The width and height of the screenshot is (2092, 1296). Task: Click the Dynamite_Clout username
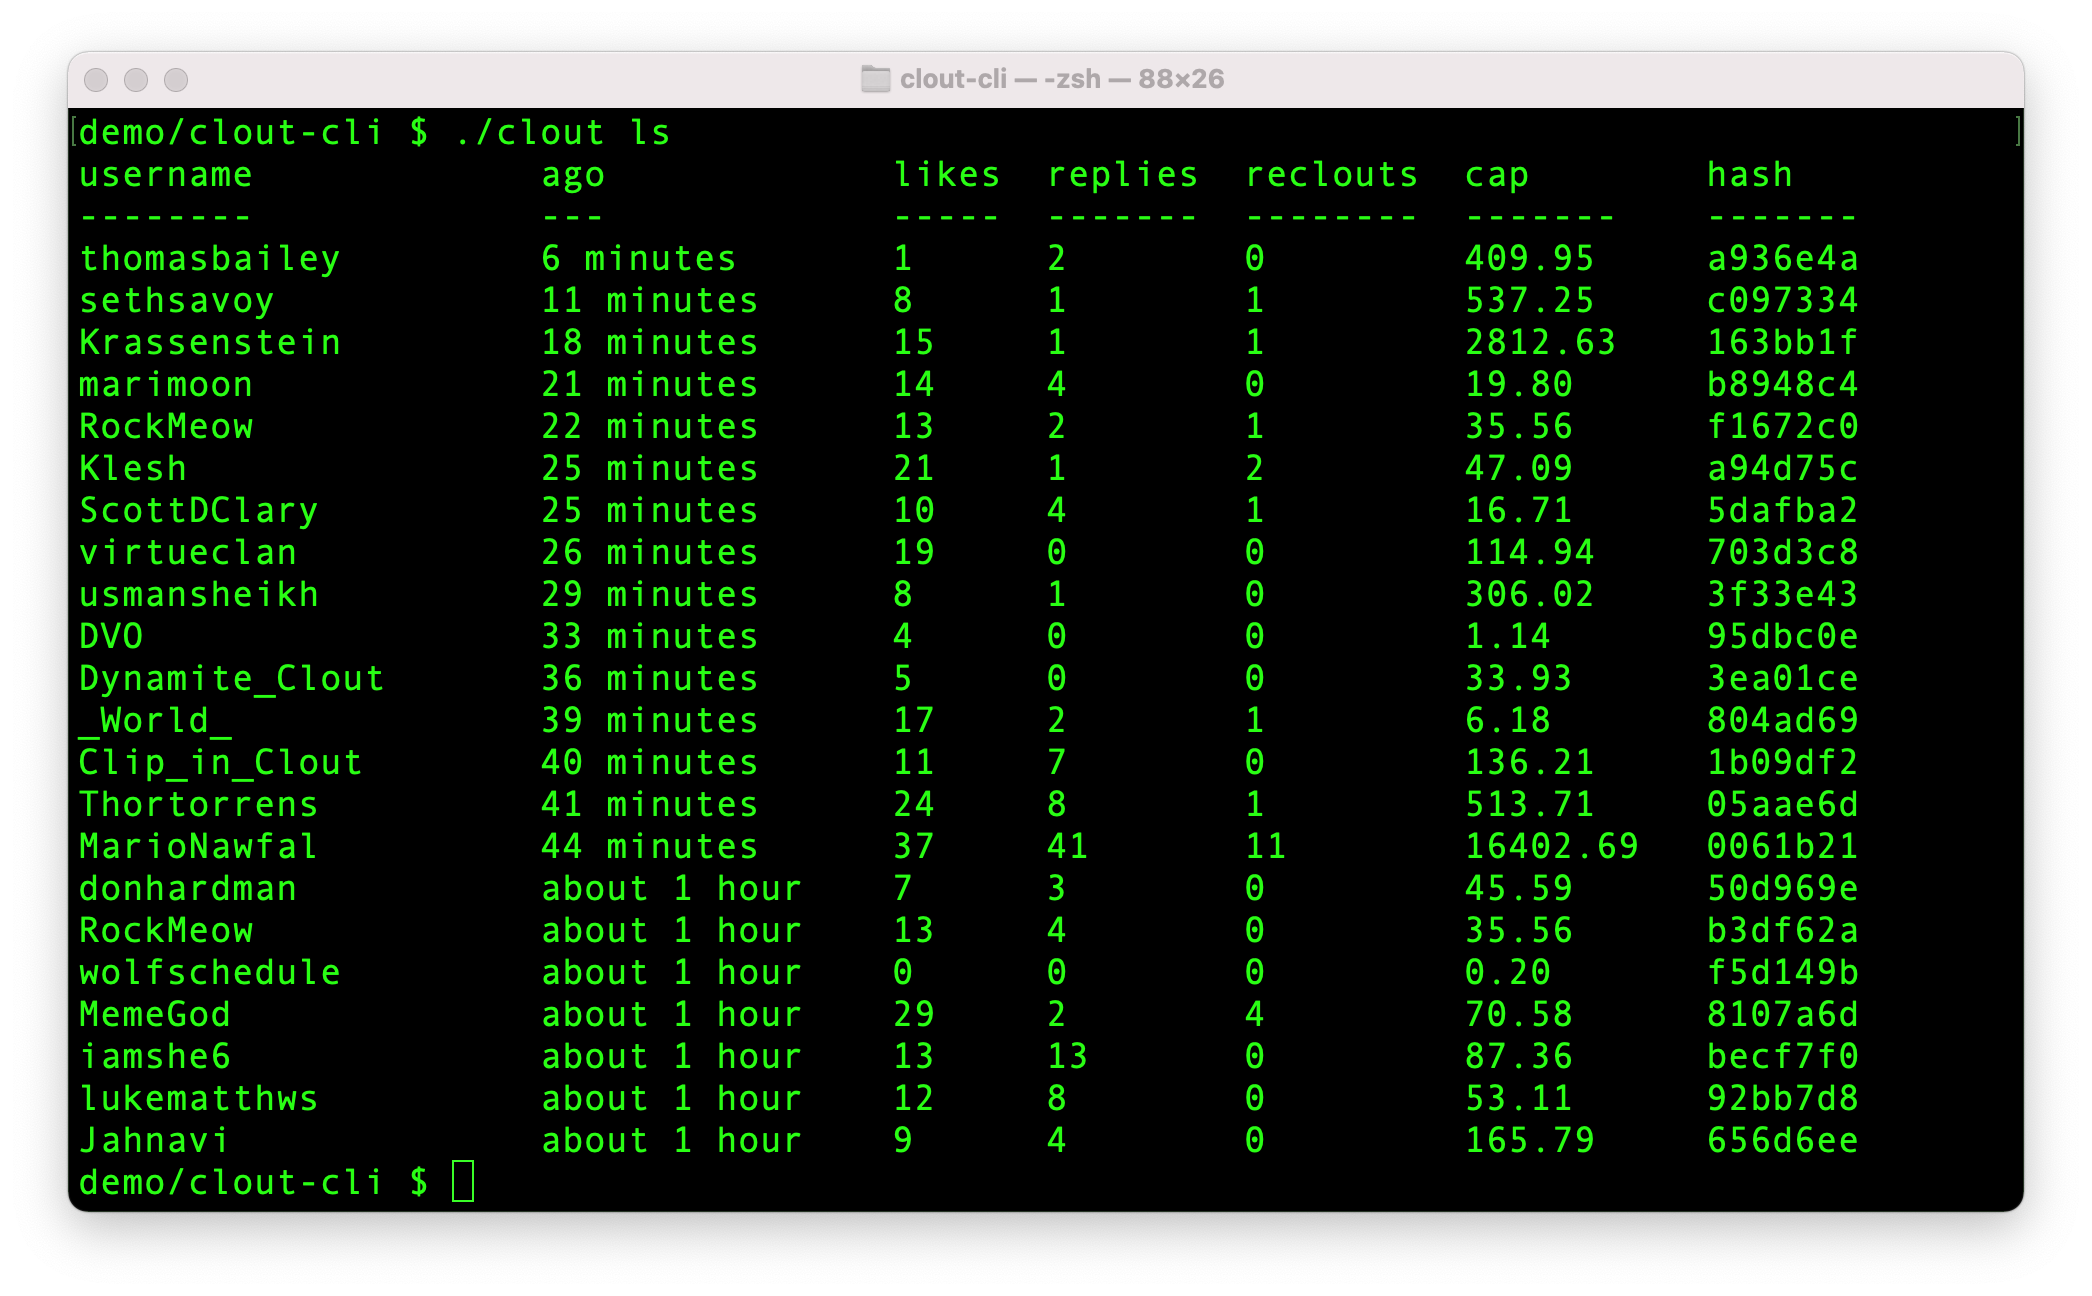(232, 679)
